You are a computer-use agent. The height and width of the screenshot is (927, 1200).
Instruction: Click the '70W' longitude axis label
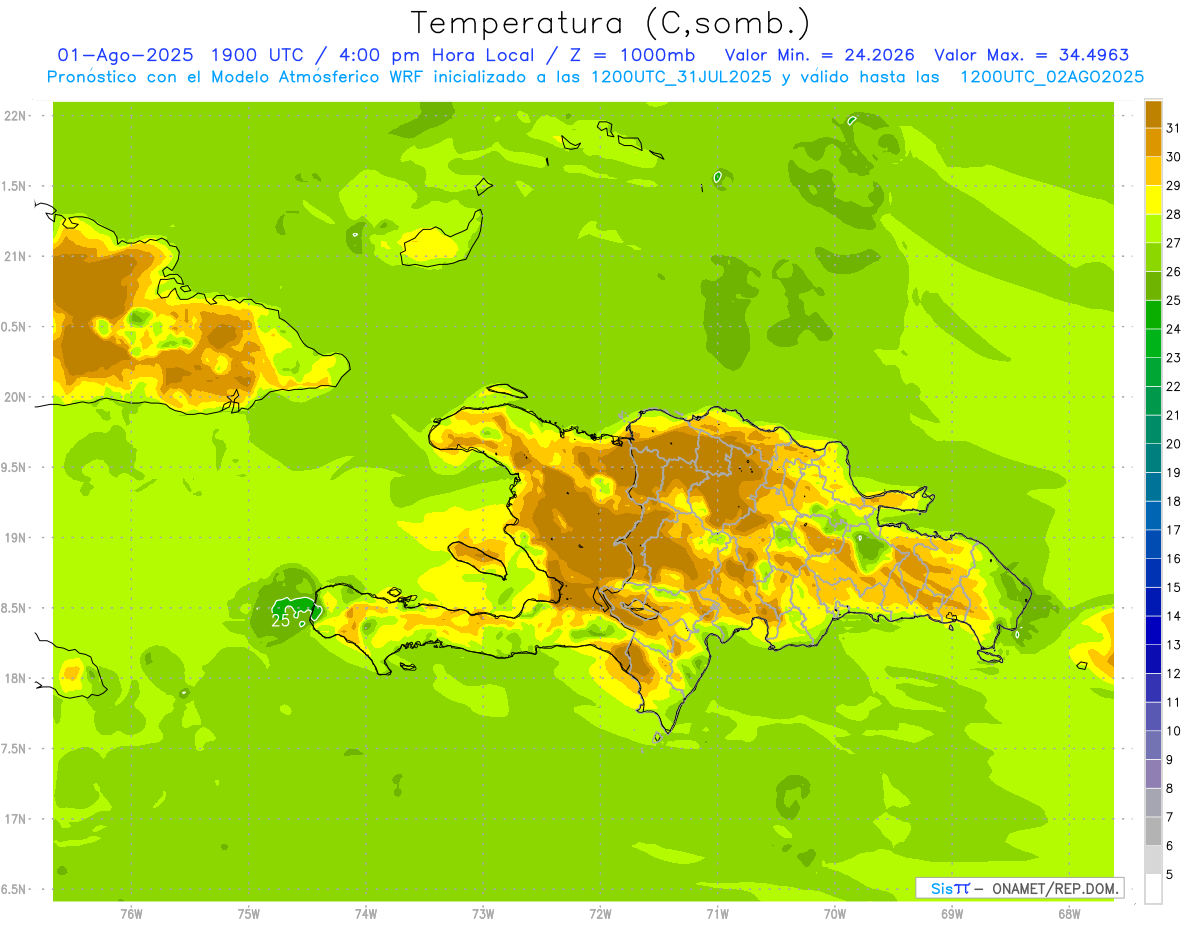point(835,914)
